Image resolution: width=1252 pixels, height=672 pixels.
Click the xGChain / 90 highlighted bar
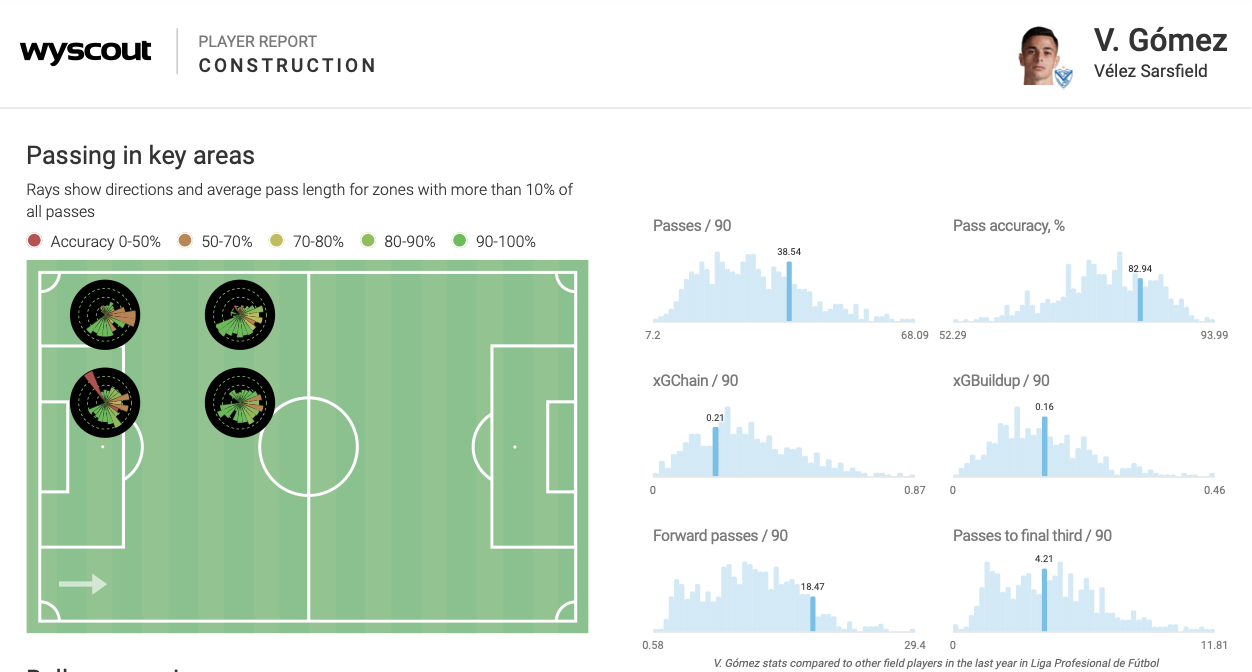click(x=715, y=451)
